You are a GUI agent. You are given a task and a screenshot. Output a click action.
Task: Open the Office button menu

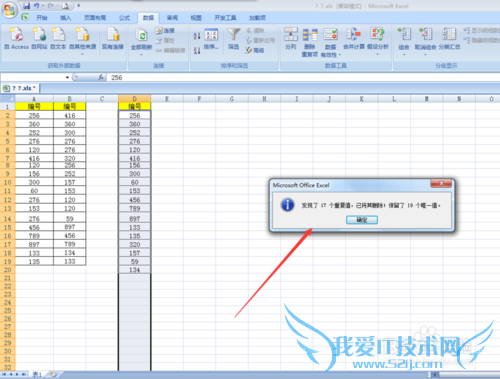tap(9, 9)
